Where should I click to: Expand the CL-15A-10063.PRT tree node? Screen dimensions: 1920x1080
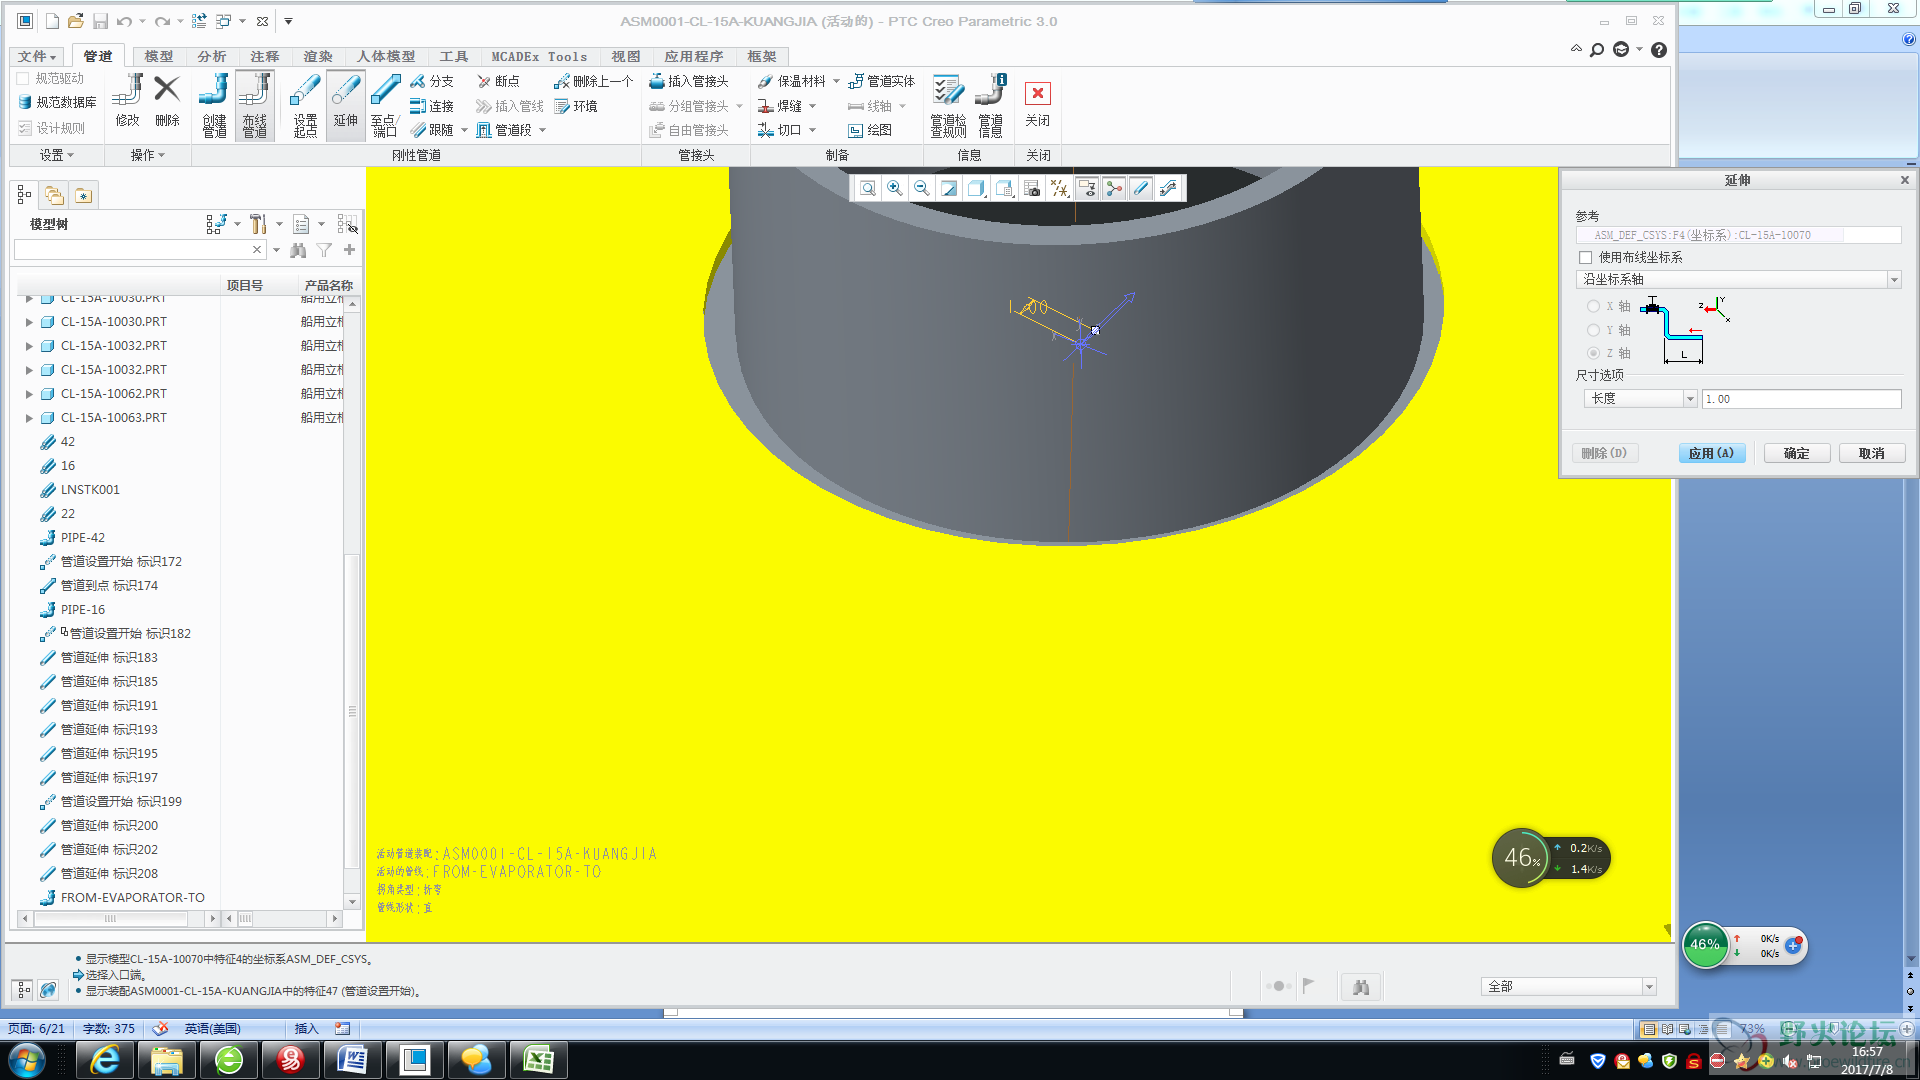pos(29,418)
